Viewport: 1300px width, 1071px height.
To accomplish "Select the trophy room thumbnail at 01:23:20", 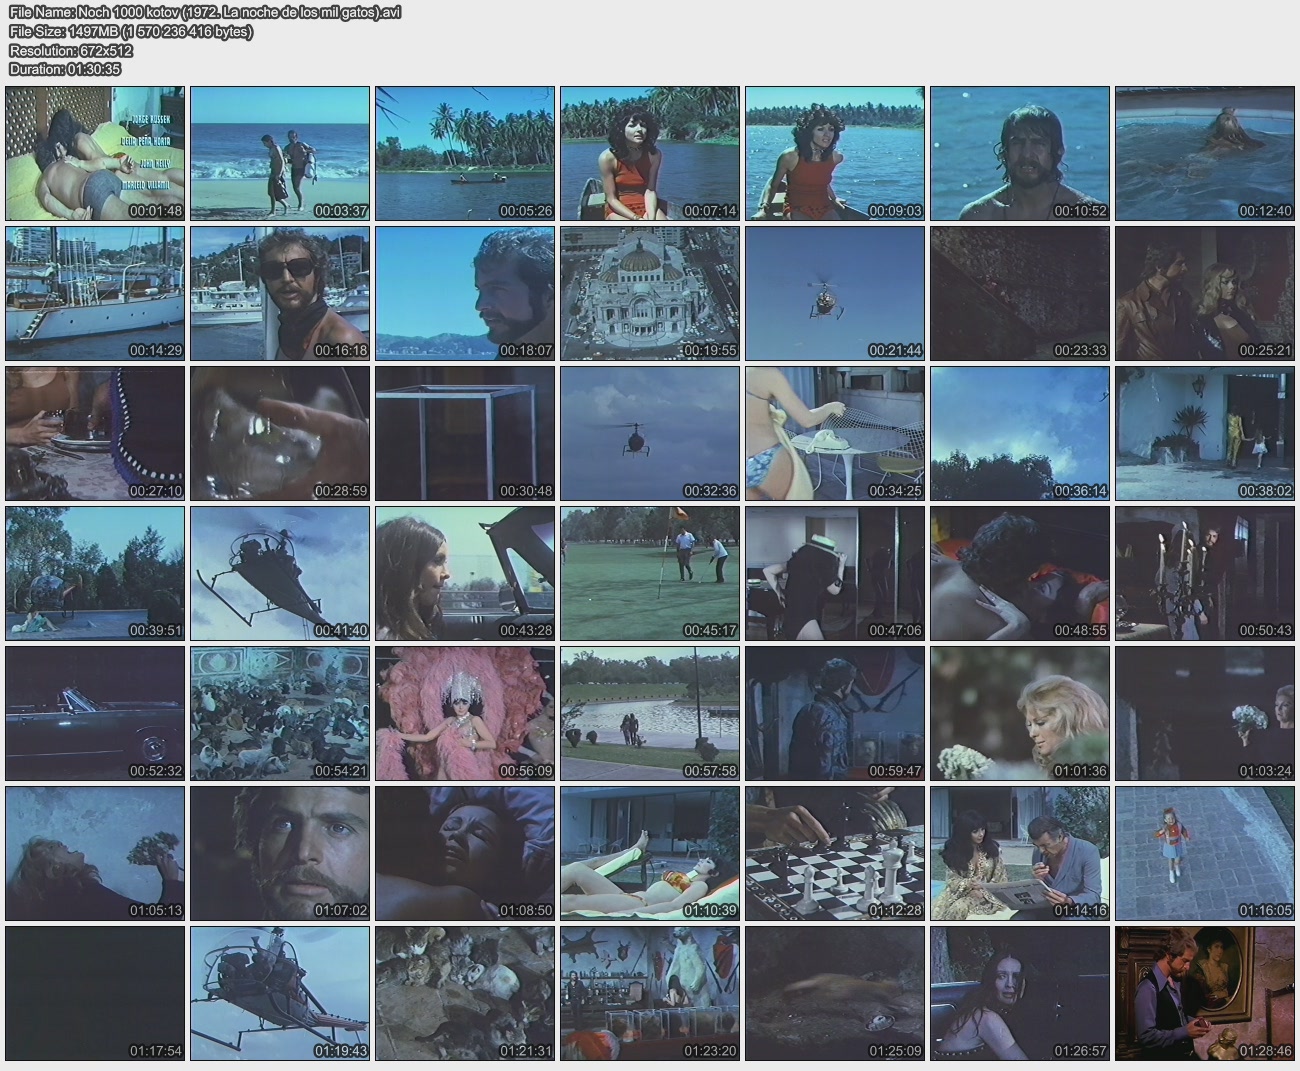I will coord(650,993).
